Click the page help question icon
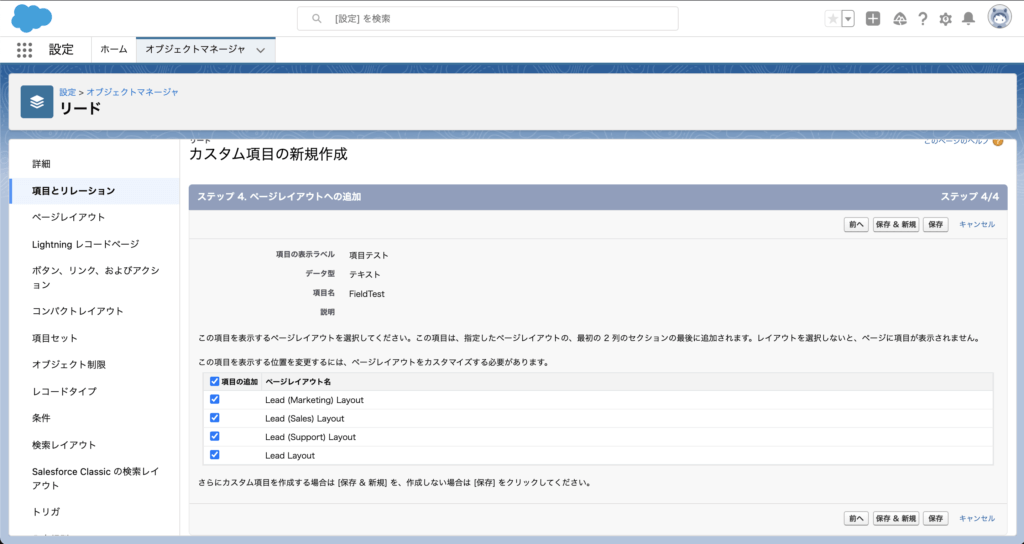The width and height of the screenshot is (1024, 544). 997,141
